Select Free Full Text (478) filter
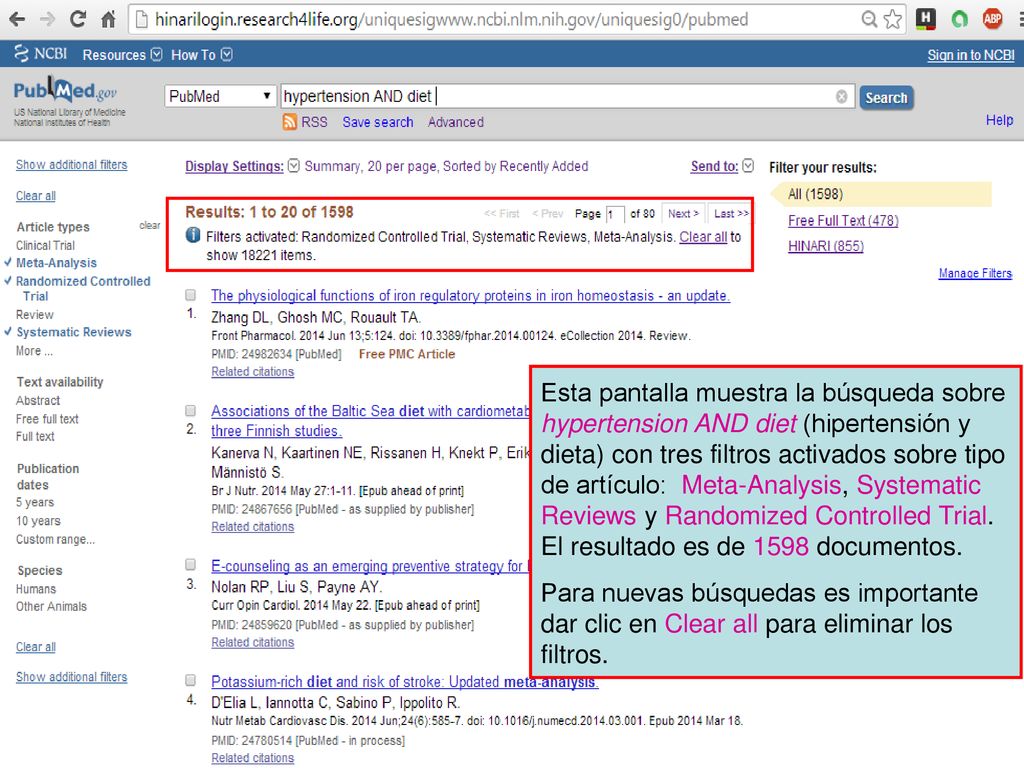Screen dimensions: 1024x768 (843, 221)
